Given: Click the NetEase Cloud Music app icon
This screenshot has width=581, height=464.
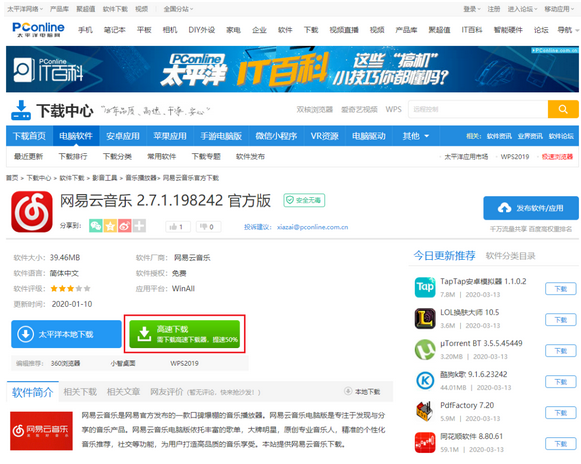Looking at the screenshot, I should [32, 212].
